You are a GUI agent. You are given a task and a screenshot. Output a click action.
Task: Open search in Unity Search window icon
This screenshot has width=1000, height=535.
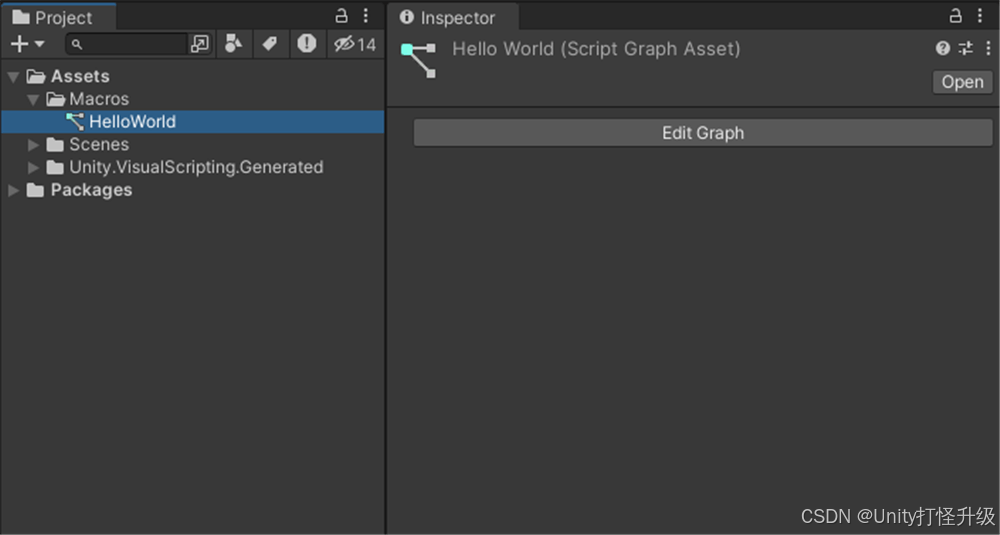coord(201,44)
